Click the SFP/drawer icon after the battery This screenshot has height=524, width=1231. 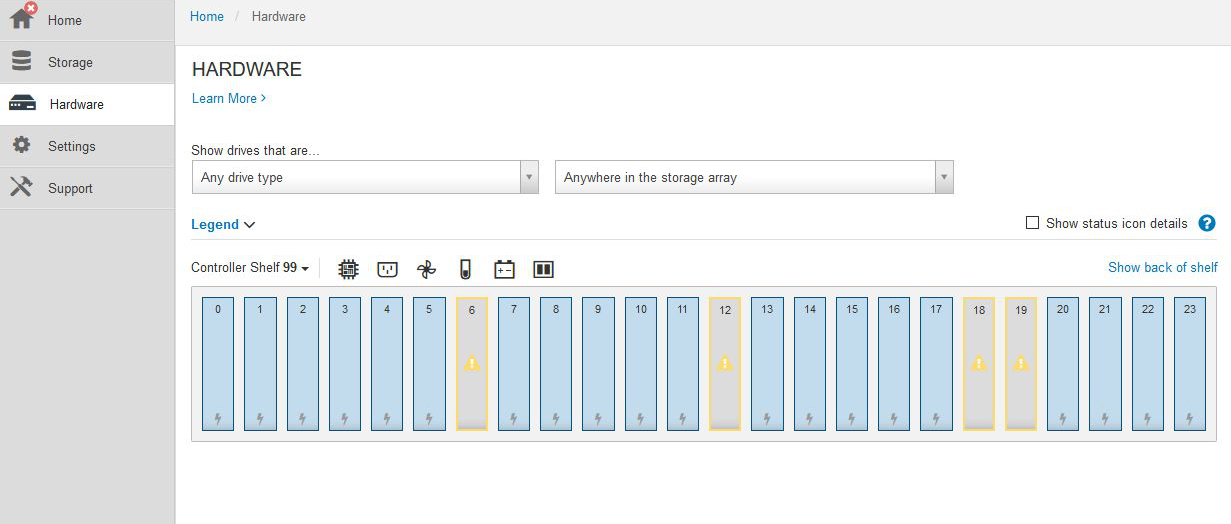(x=543, y=269)
